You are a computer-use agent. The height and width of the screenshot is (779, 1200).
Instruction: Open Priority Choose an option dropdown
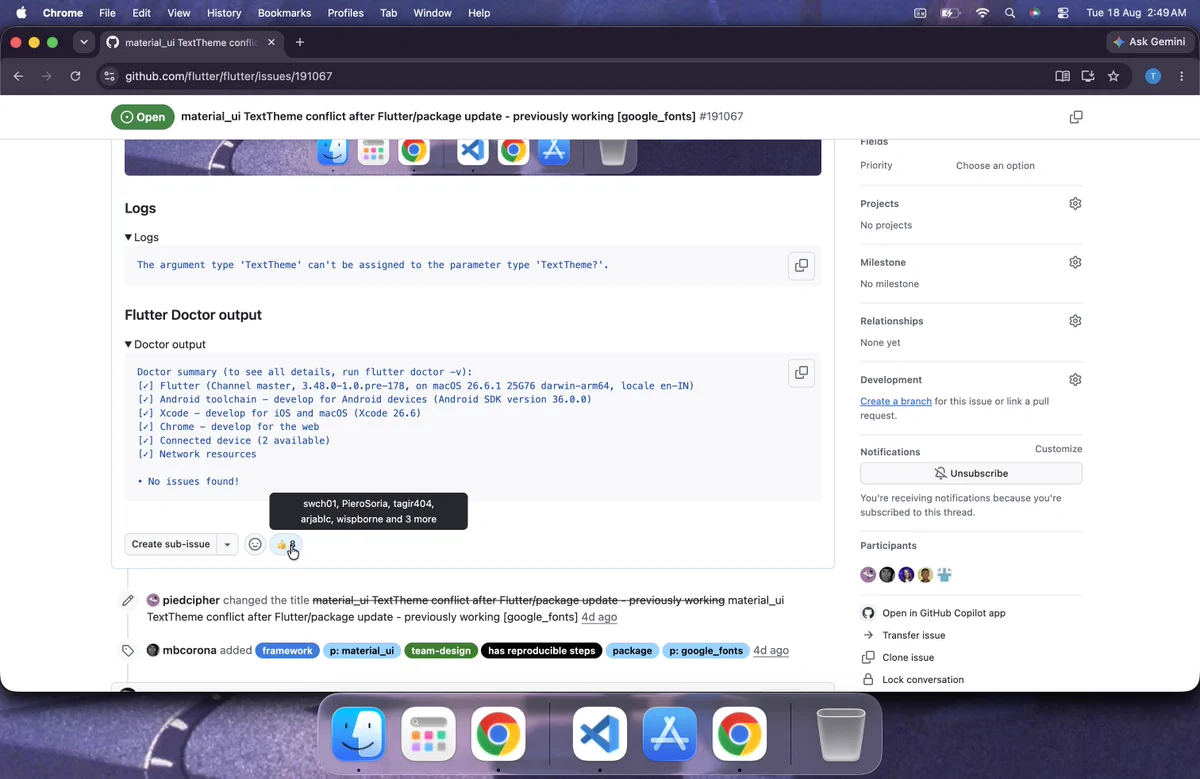coord(995,166)
